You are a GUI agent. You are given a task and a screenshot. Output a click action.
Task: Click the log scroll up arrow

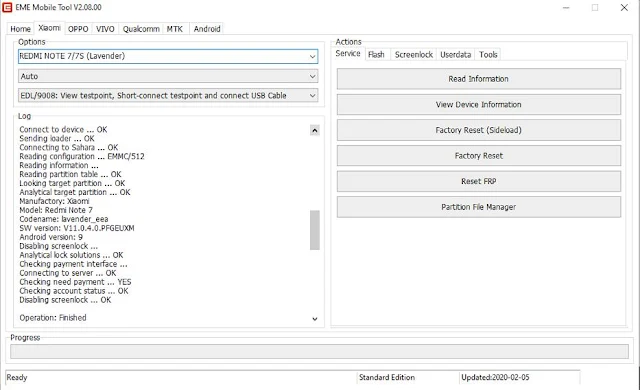pyautogui.click(x=315, y=131)
